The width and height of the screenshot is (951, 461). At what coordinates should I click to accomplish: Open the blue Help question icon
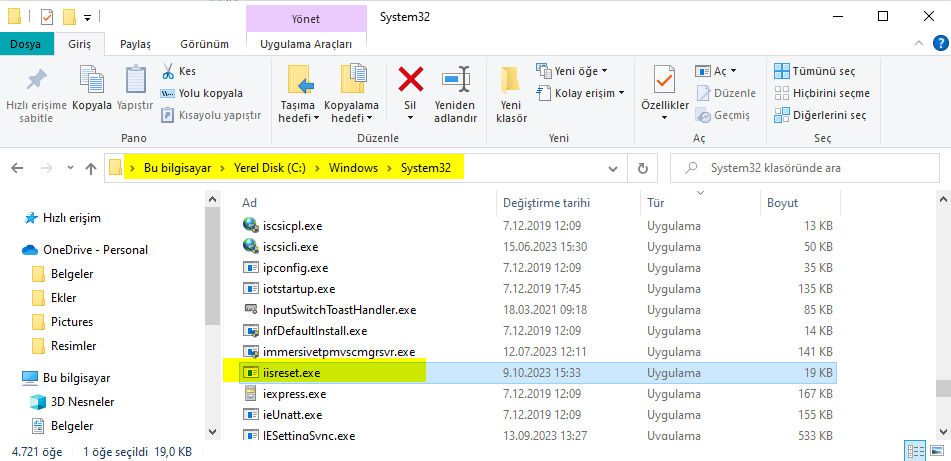940,43
